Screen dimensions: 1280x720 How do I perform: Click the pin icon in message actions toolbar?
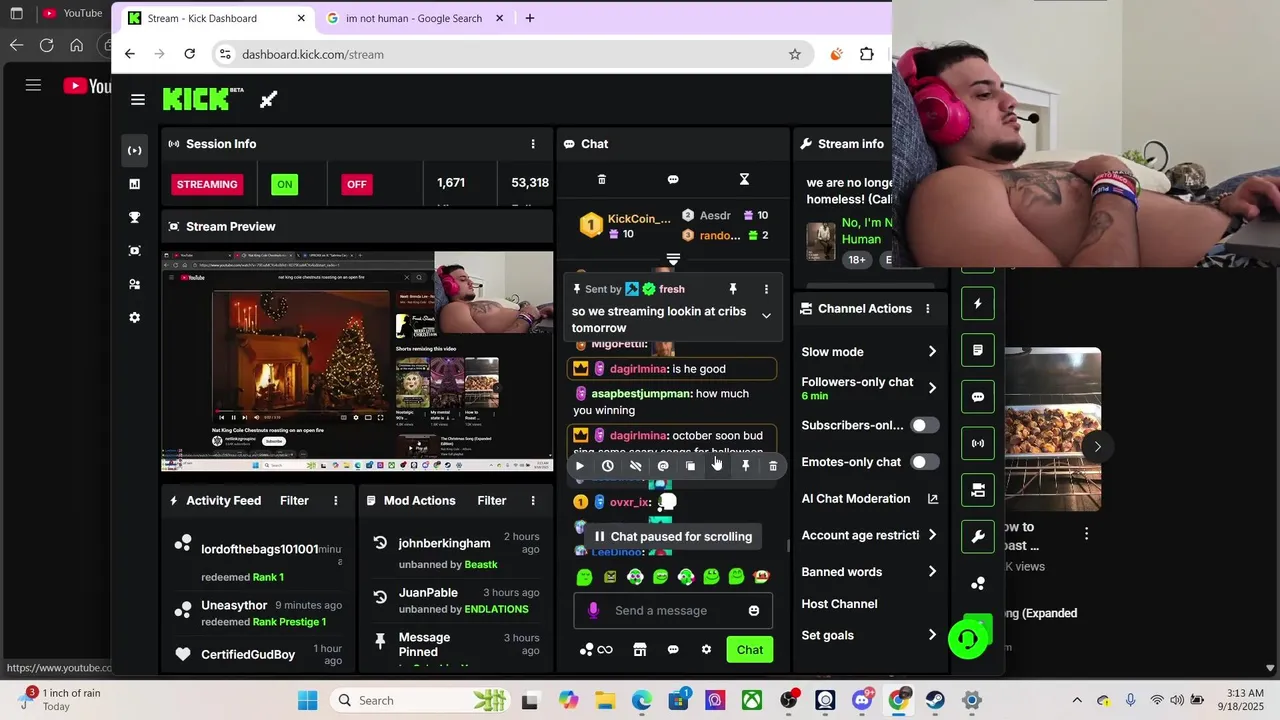(x=745, y=466)
